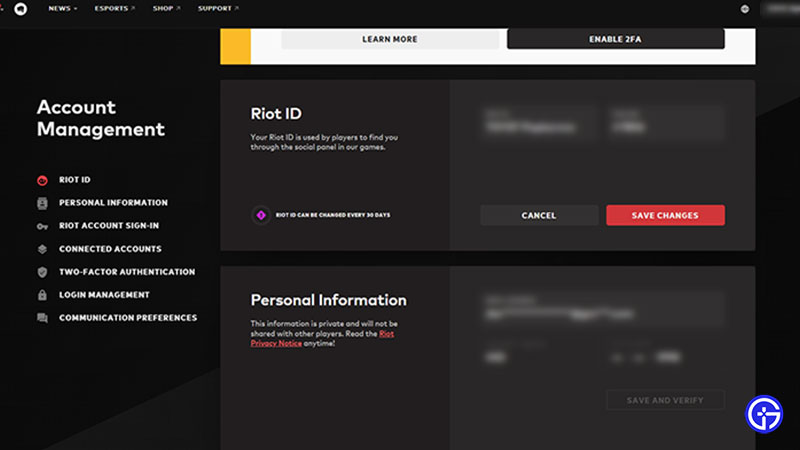Image resolution: width=800 pixels, height=450 pixels.
Task: Click the Personal Information sidebar icon
Action: click(x=42, y=203)
